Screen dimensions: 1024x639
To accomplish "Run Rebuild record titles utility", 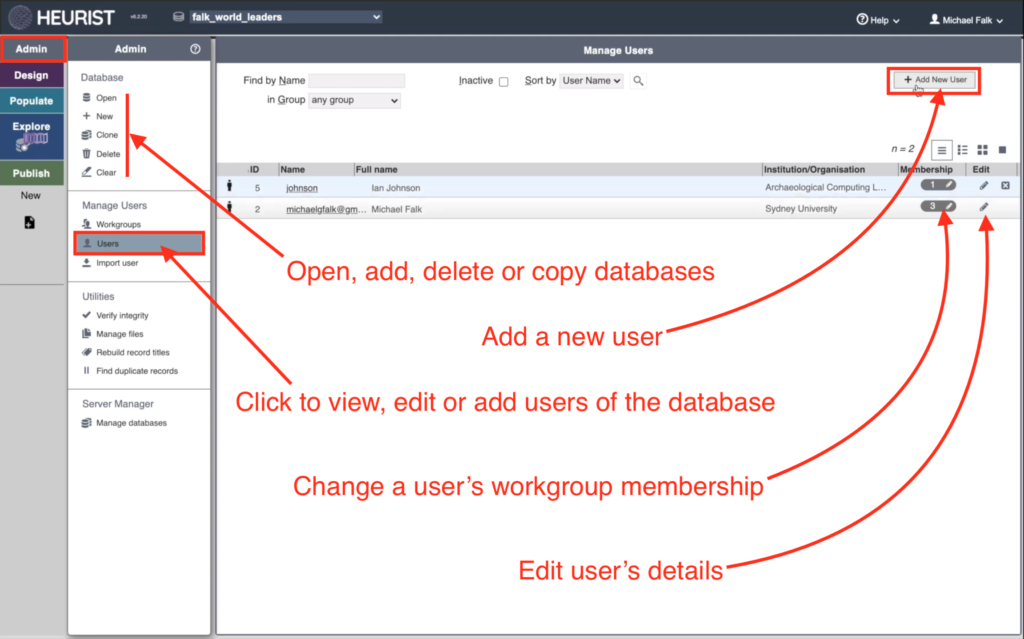I will (x=126, y=352).
